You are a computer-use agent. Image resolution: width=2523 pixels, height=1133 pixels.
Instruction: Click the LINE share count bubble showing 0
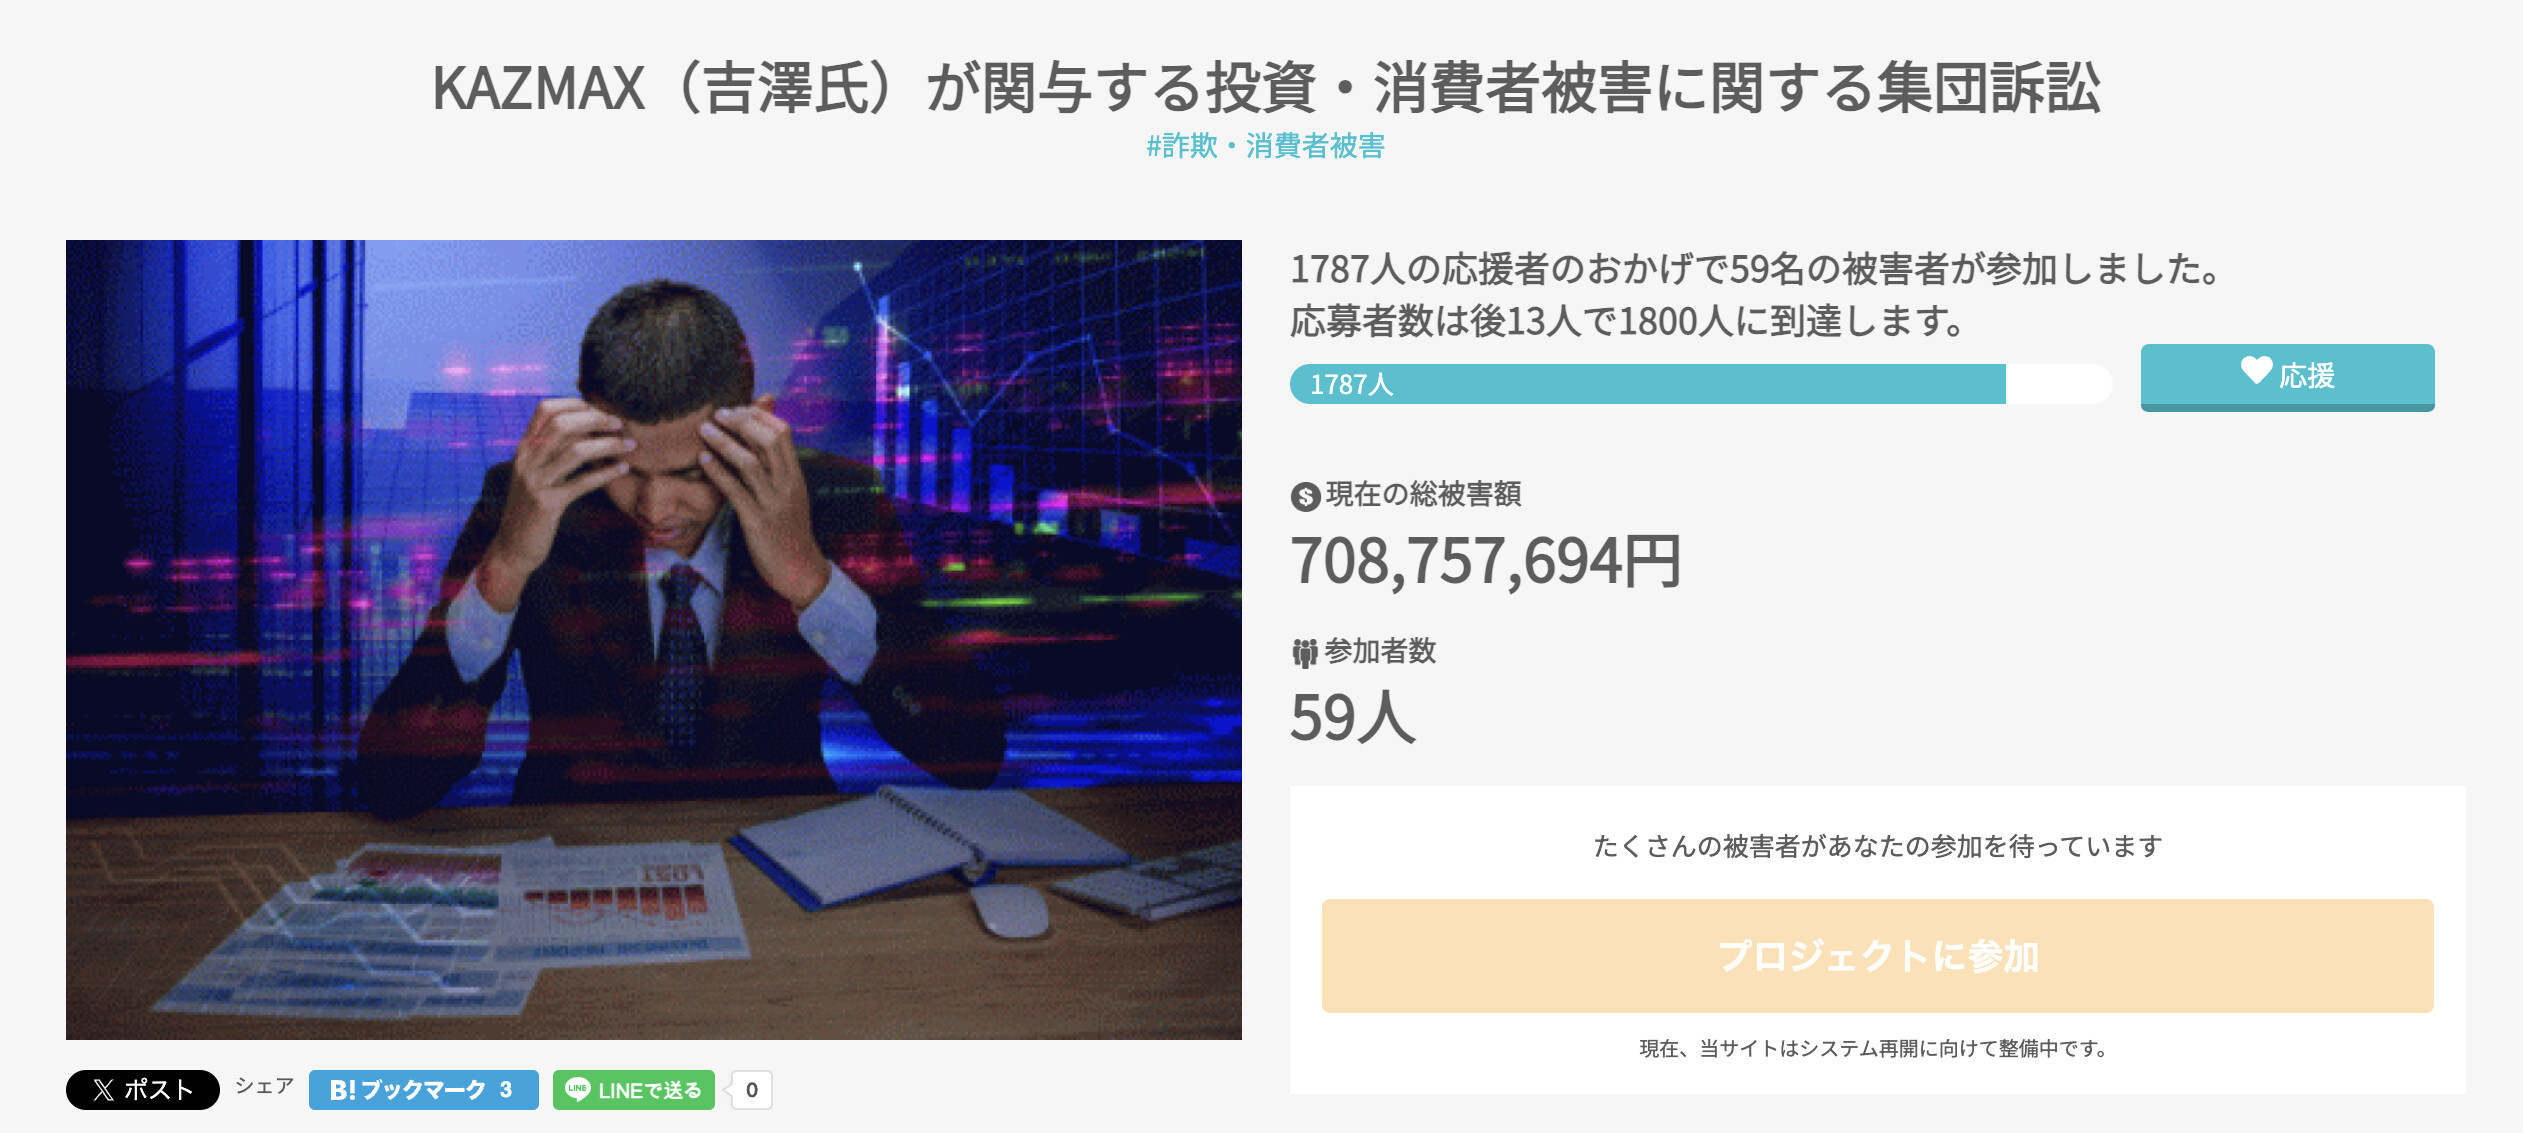click(x=751, y=1090)
